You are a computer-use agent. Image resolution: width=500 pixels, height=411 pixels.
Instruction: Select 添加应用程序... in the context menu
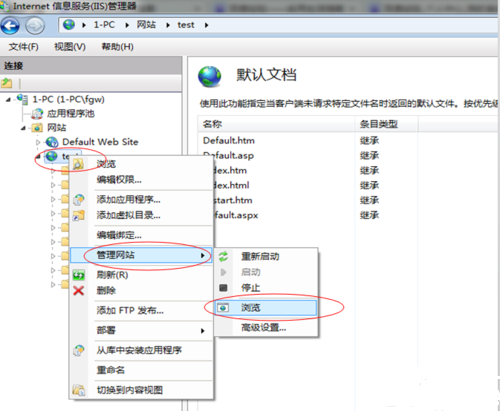point(141,200)
